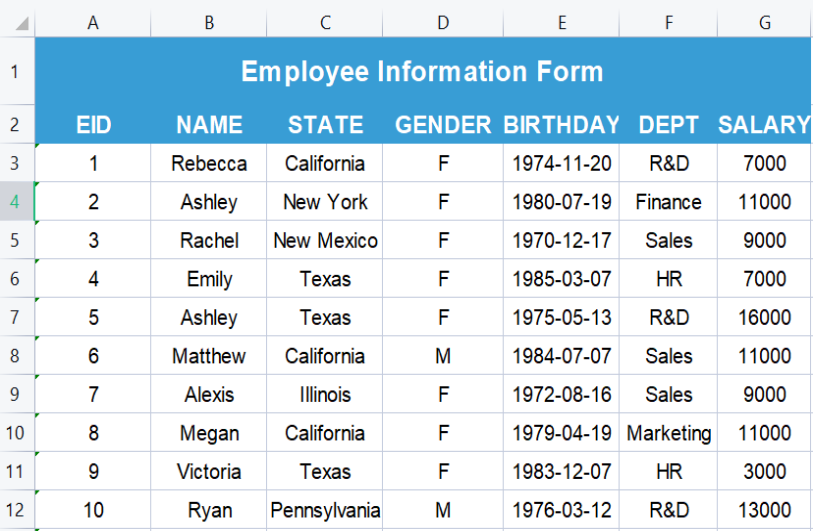The image size is (813, 531).
Task: Select the name cell Matthew
Action: coord(209,356)
